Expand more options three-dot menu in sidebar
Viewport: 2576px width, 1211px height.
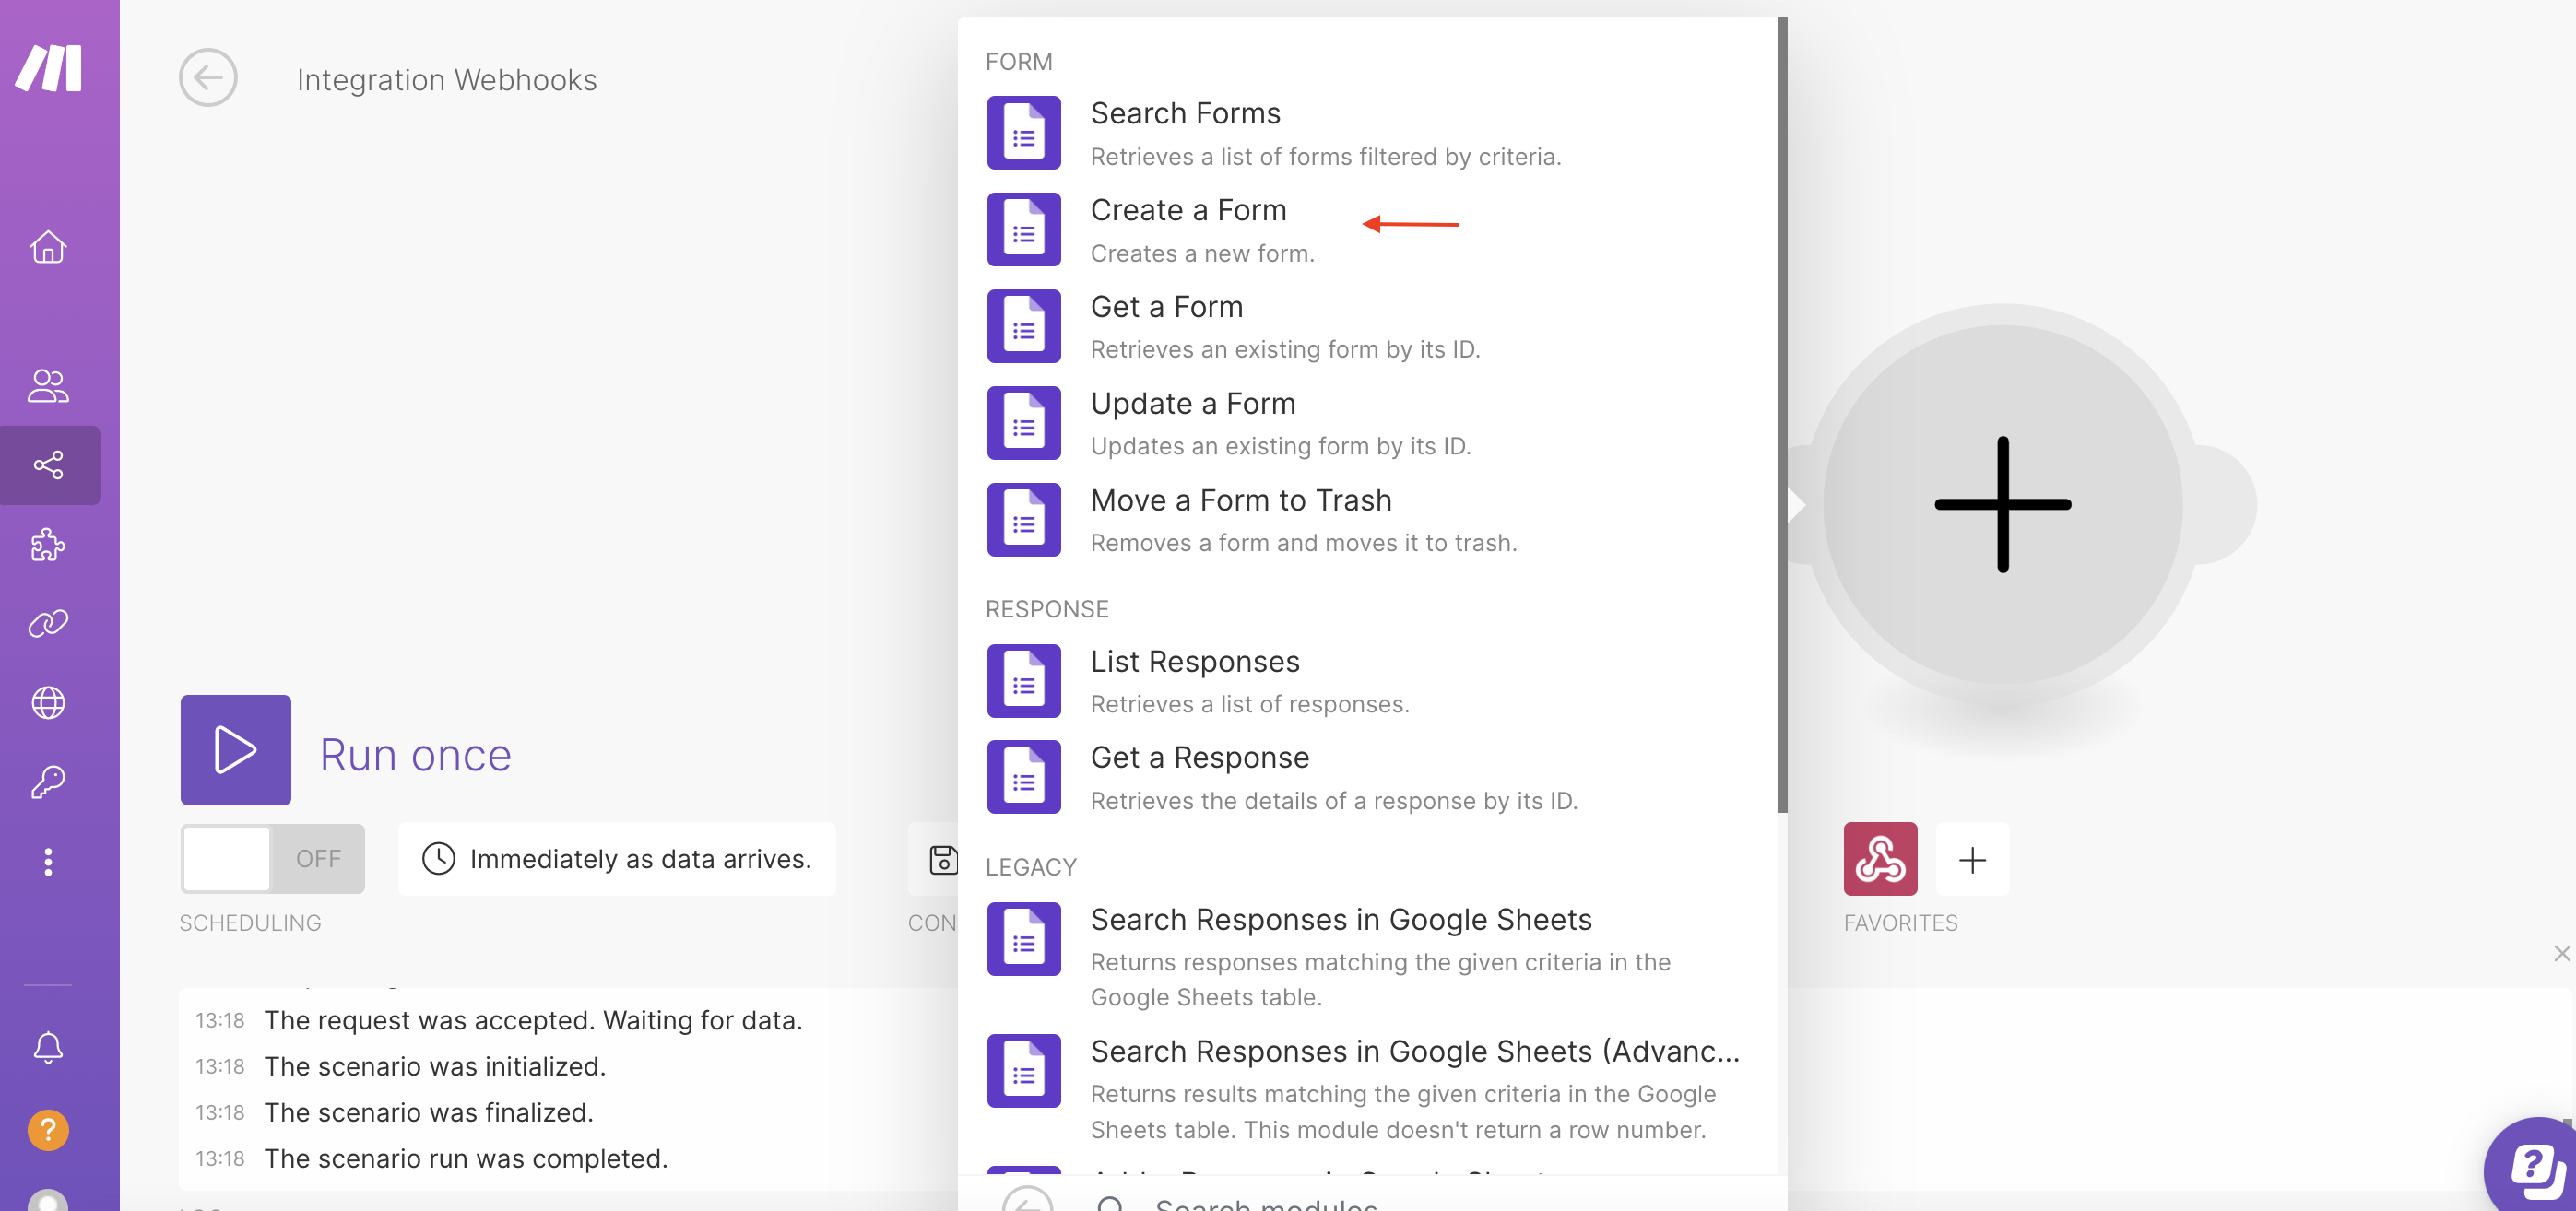click(x=48, y=862)
